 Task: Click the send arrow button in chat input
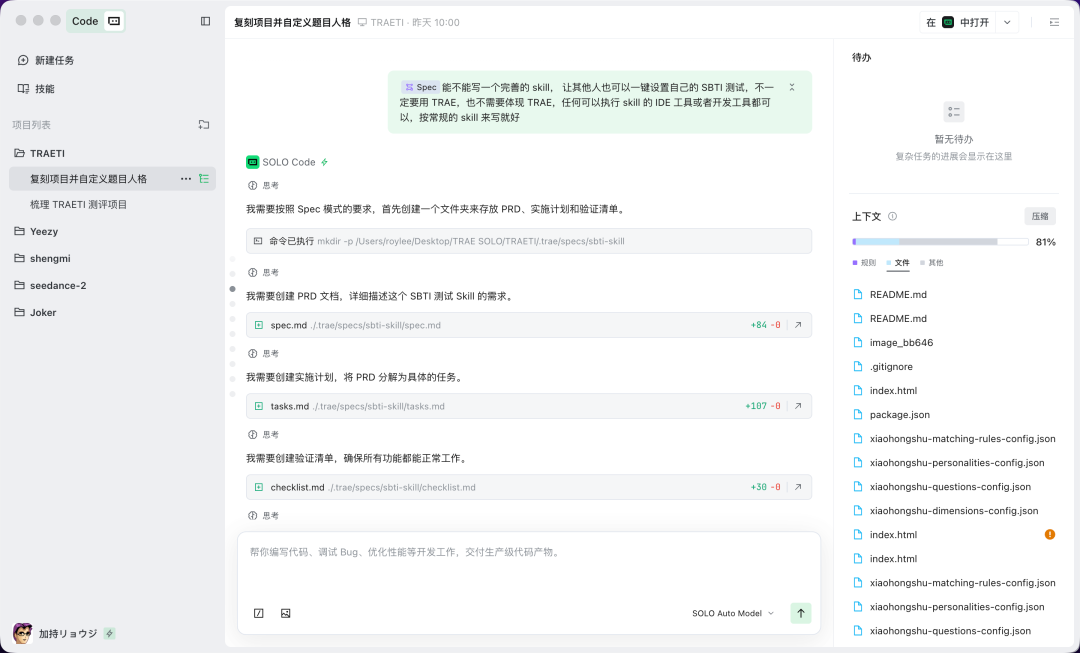point(800,613)
